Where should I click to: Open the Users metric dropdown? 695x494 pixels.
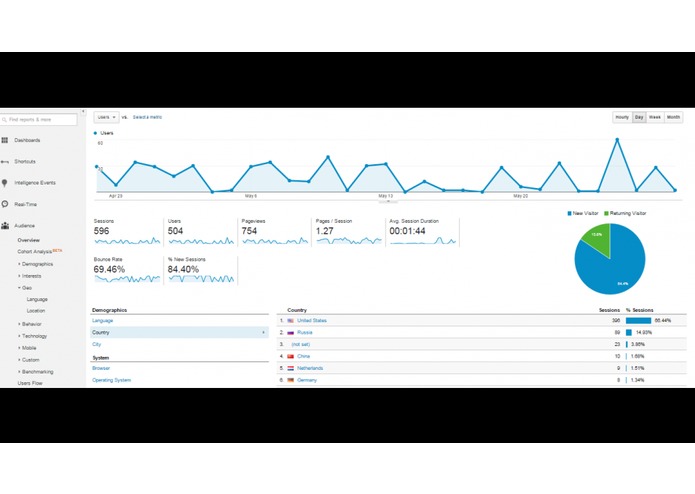106,117
